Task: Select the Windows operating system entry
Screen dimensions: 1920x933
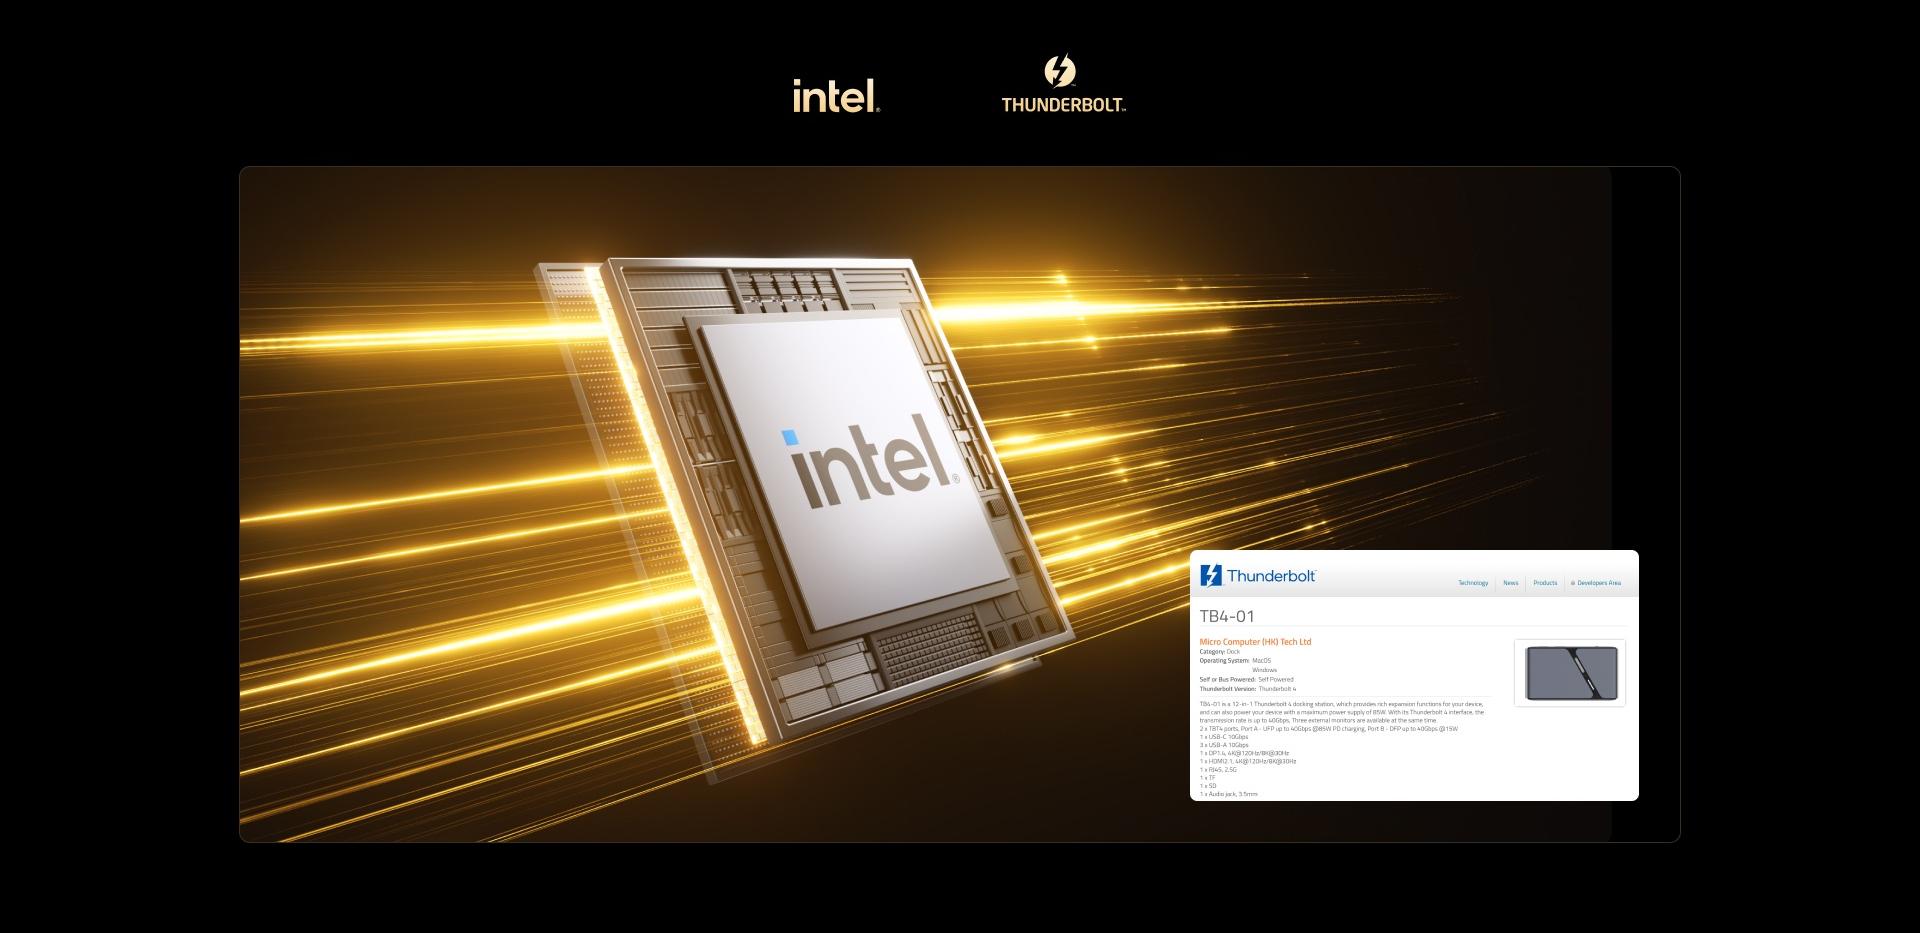Action: tap(1264, 670)
